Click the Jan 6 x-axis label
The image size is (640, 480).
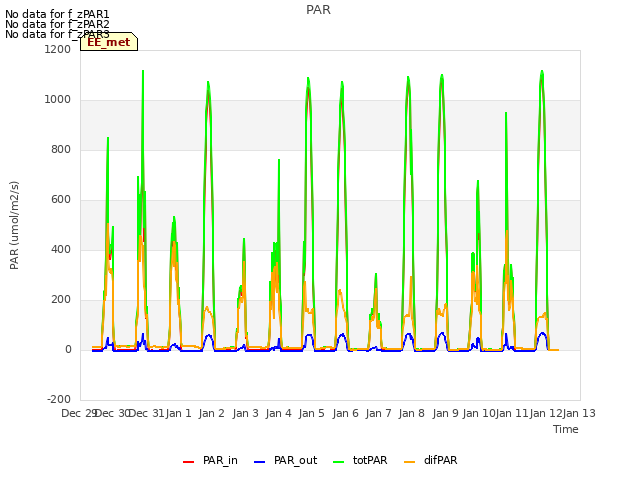coord(346,413)
